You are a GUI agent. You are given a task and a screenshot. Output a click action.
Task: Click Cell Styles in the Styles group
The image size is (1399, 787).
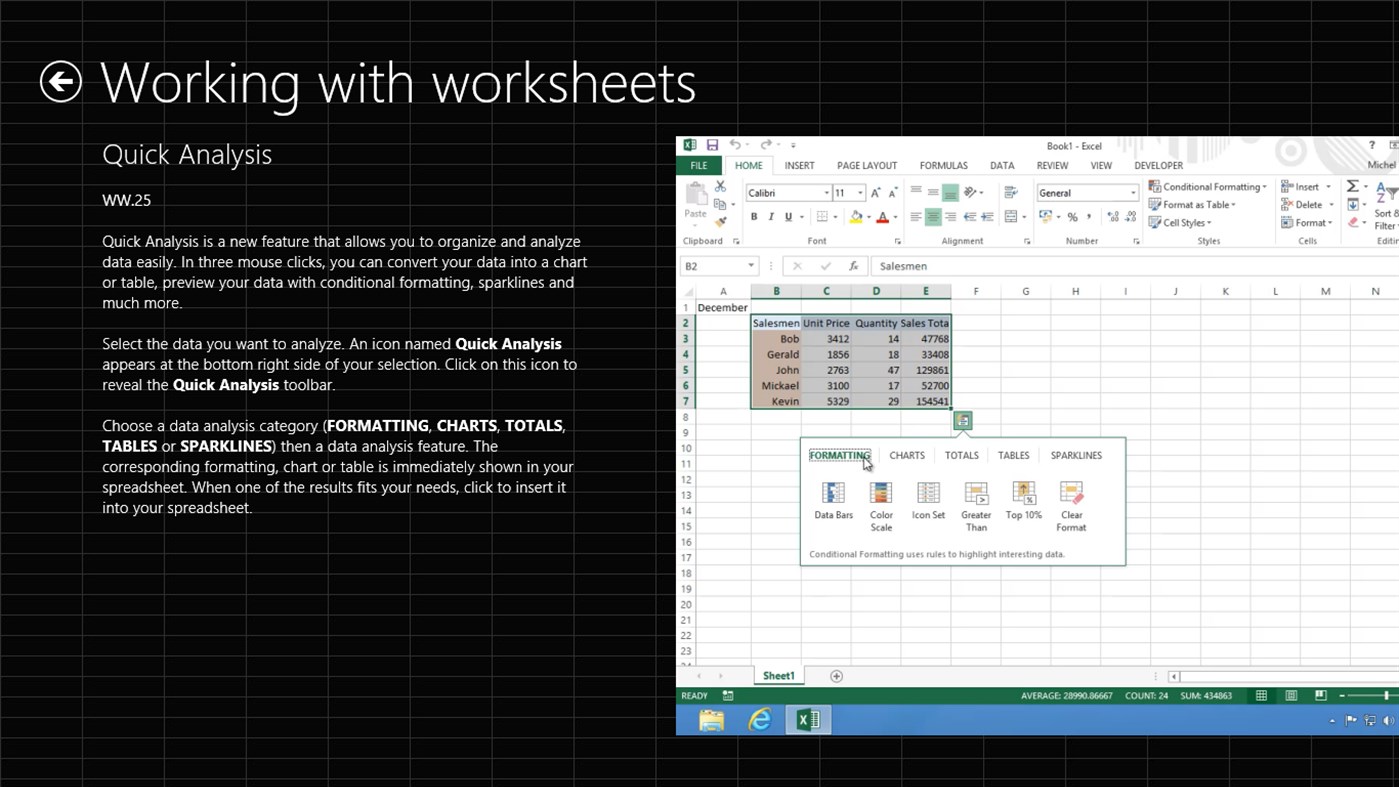pos(1178,221)
